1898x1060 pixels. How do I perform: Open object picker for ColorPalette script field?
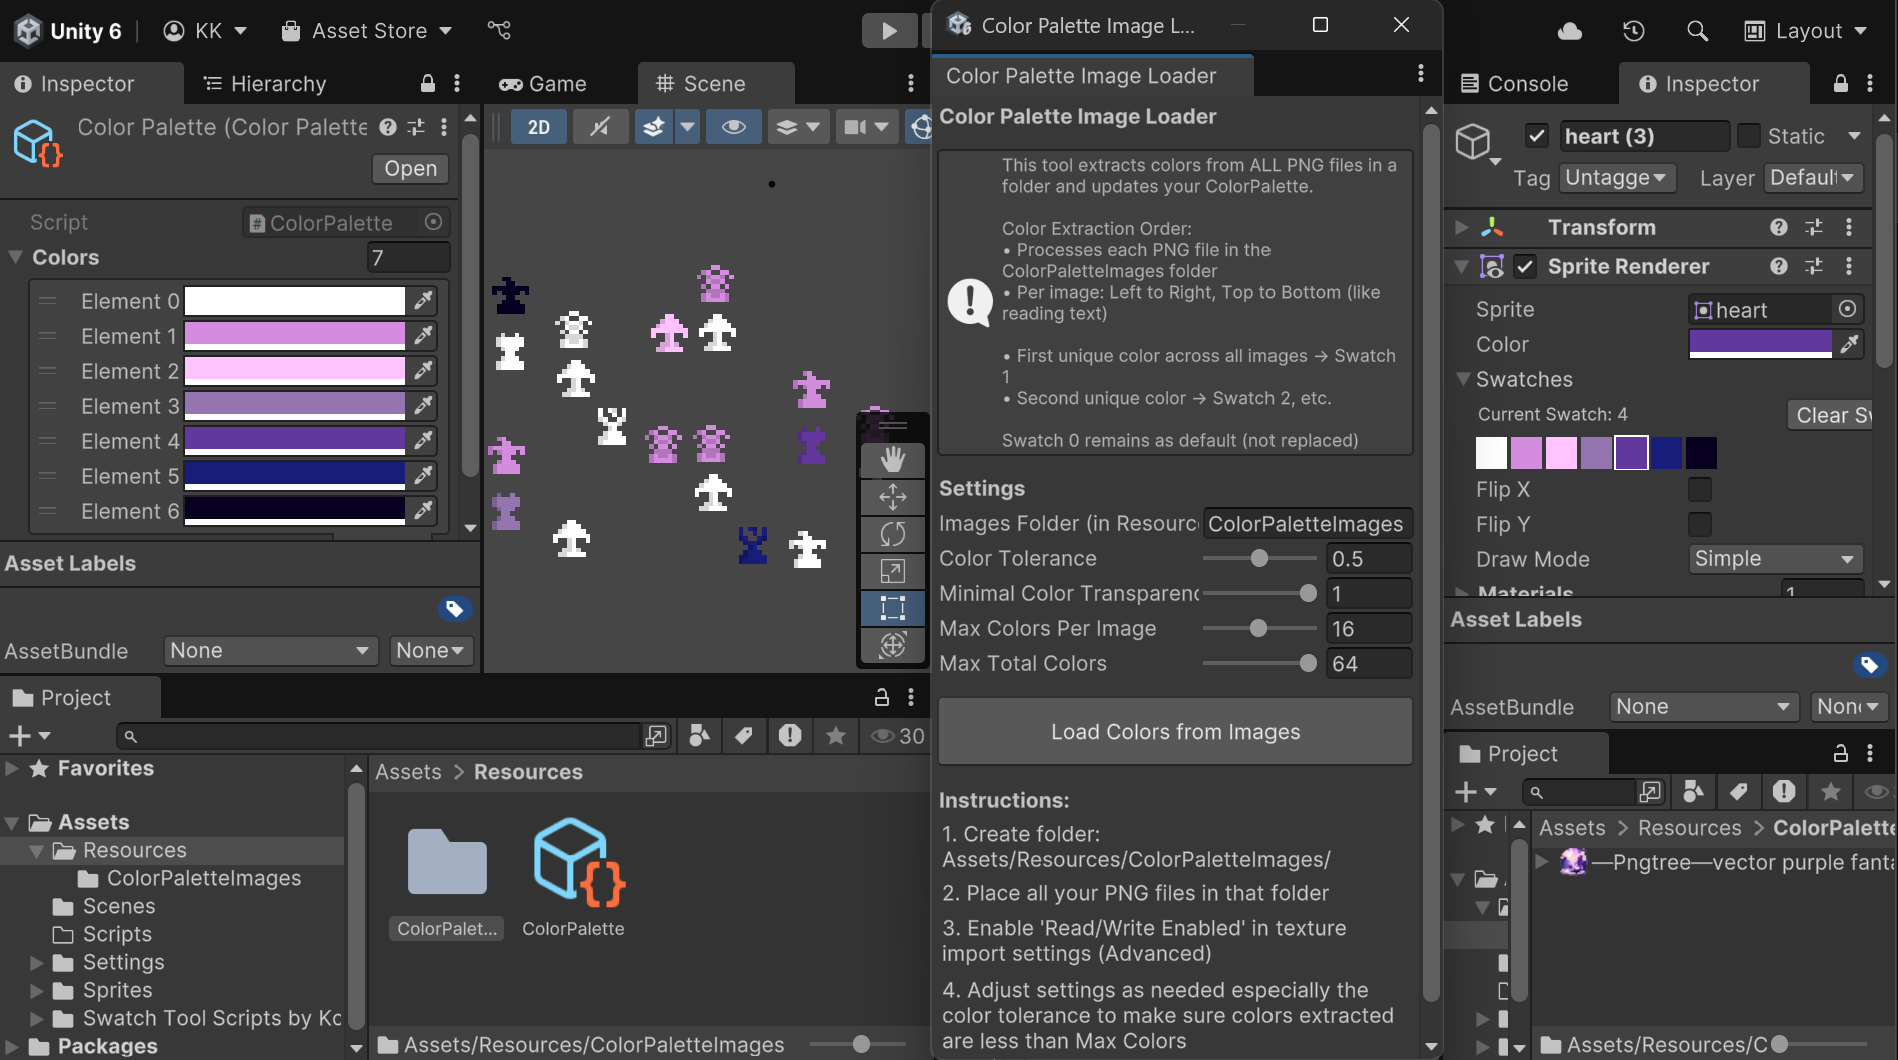pyautogui.click(x=433, y=222)
